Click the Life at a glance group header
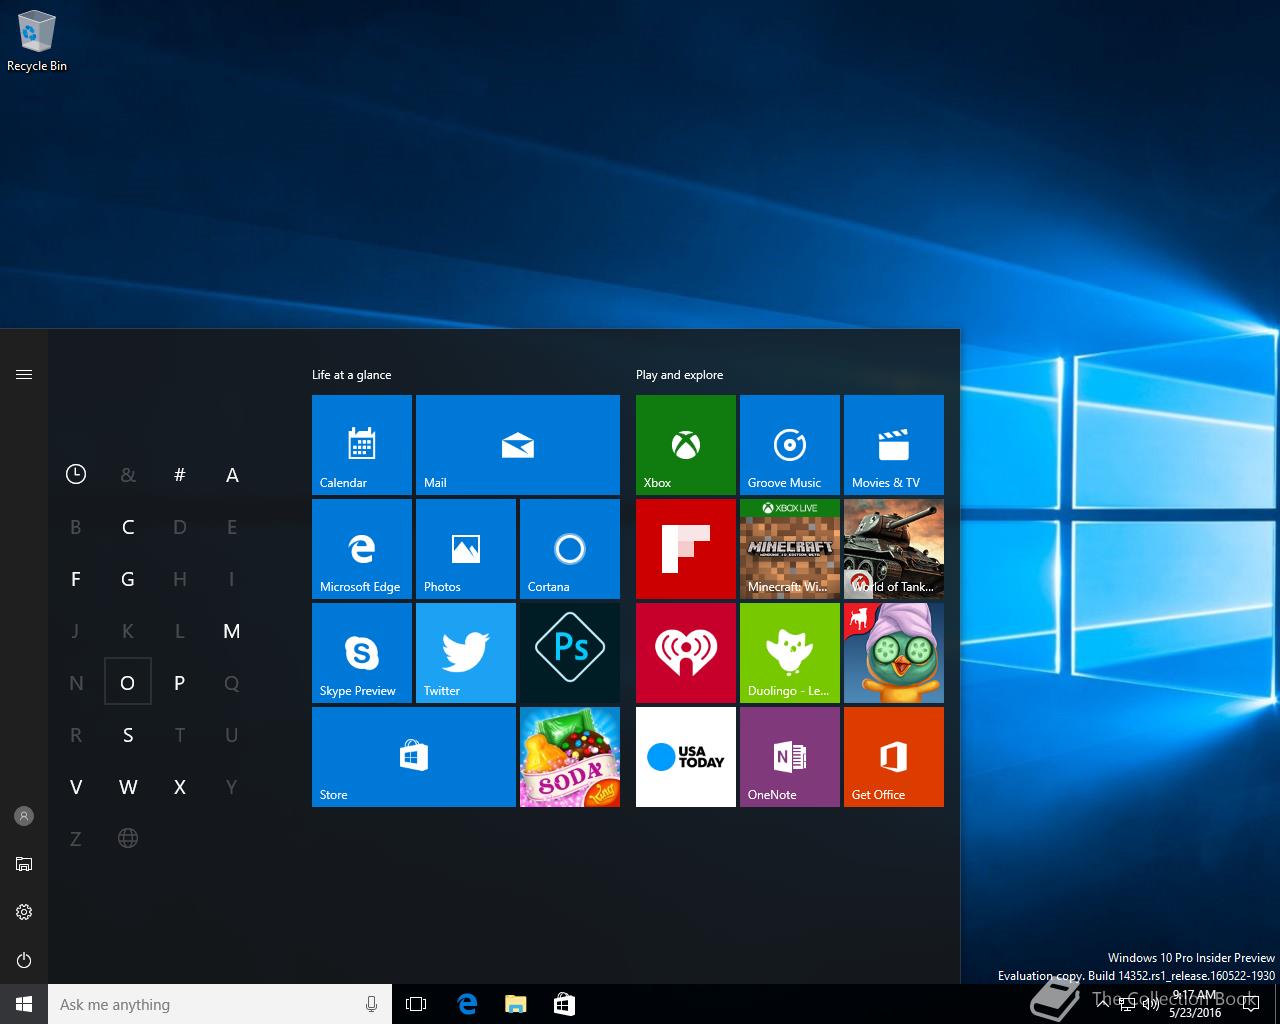1280x1024 pixels. pos(352,375)
